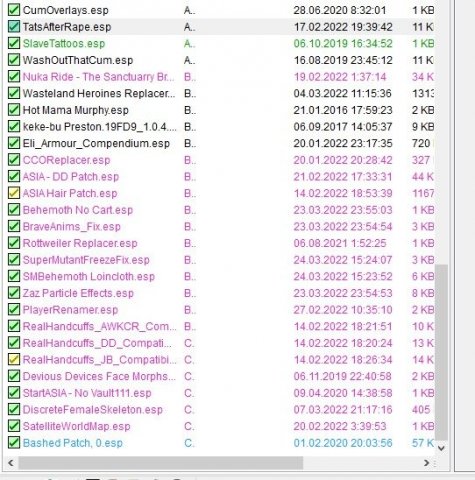
Task: Click the vertical scrollbar down arrow
Action: [x=441, y=448]
